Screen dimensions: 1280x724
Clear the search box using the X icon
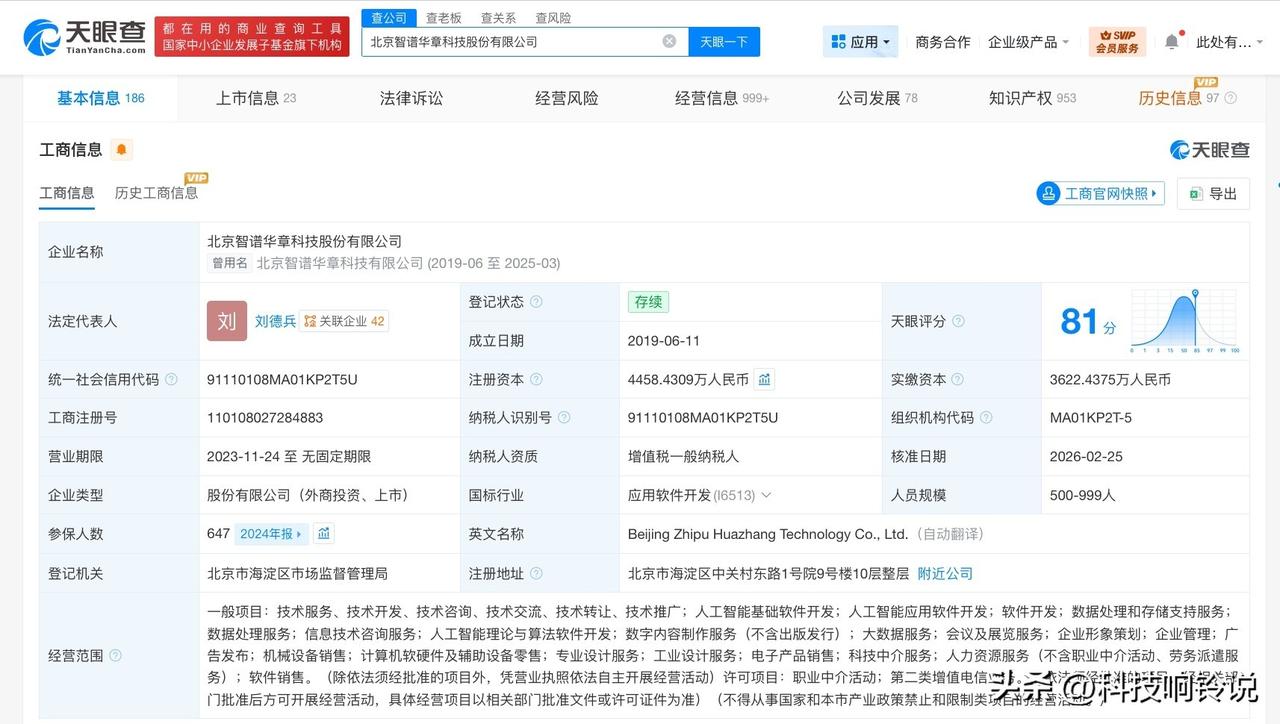point(669,41)
